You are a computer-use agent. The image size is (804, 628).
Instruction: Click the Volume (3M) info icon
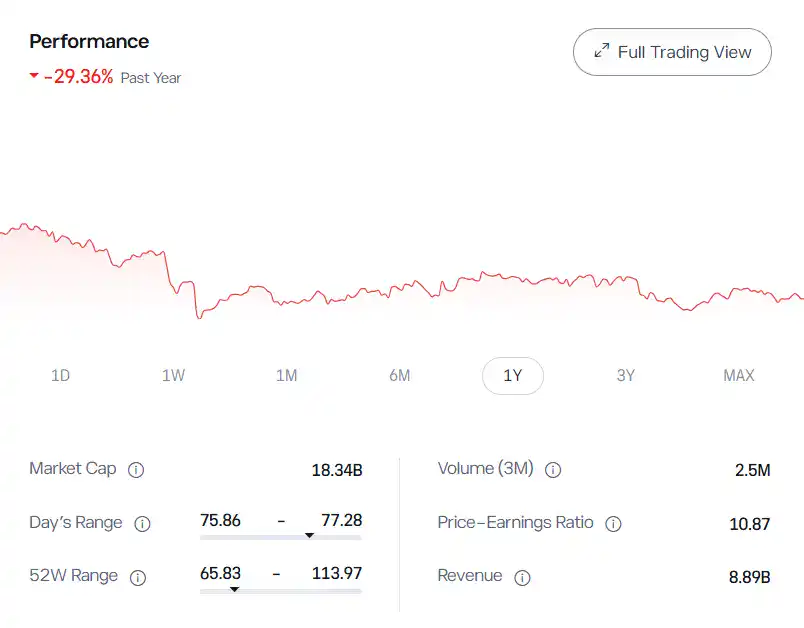(x=553, y=469)
